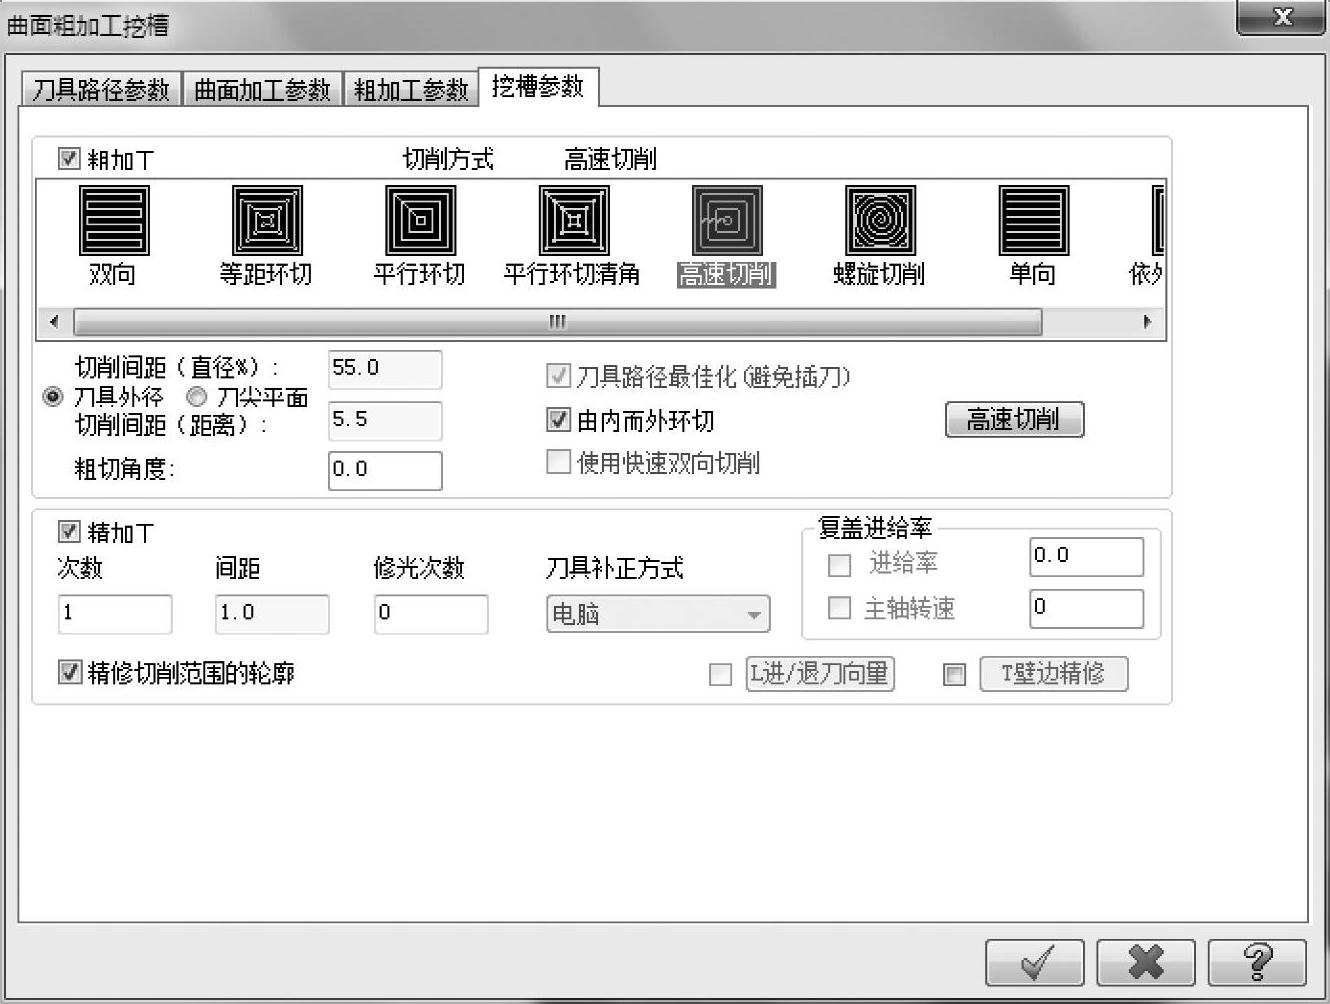Select the 单向 one-way cutting icon

pyautogui.click(x=1034, y=220)
